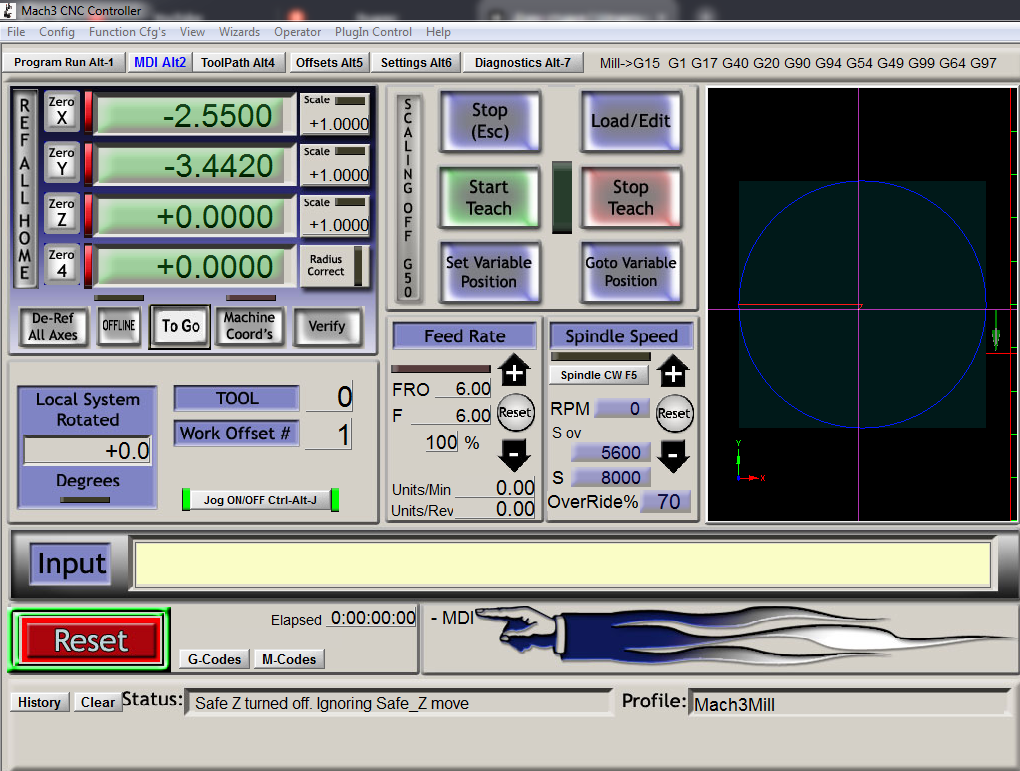
Task: Decrease feed rate with minus arrow
Action: pos(514,453)
